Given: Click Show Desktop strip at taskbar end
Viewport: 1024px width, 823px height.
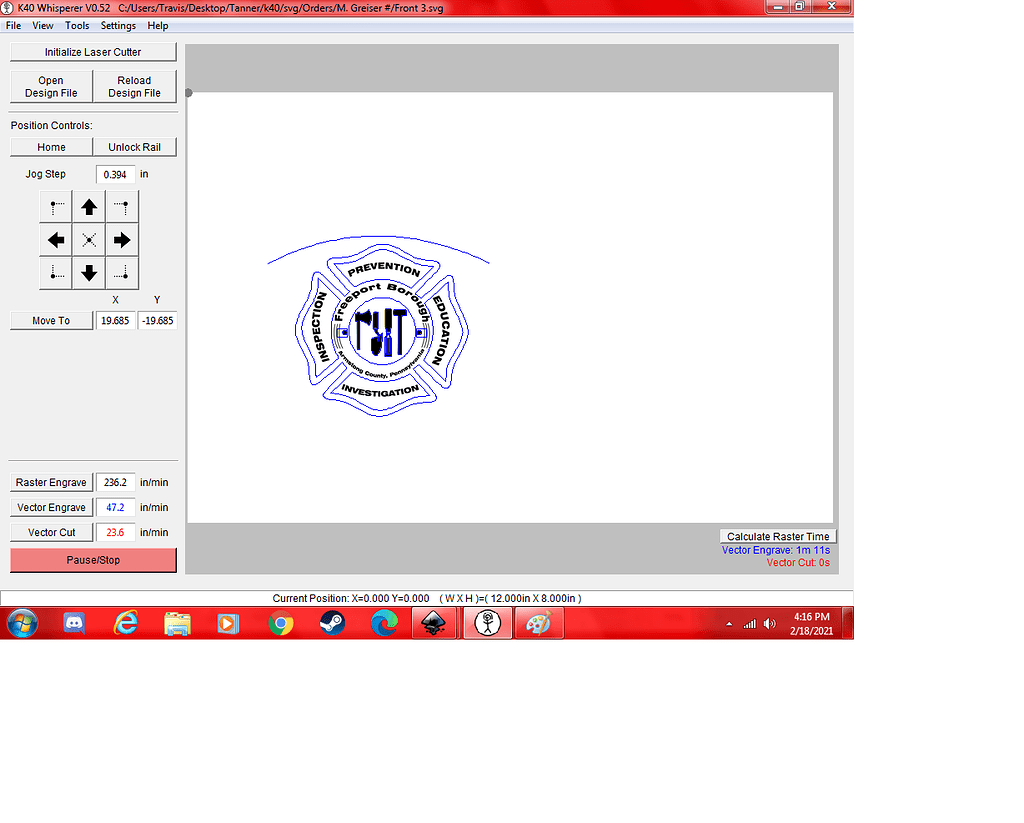Looking at the screenshot, I should (848, 623).
